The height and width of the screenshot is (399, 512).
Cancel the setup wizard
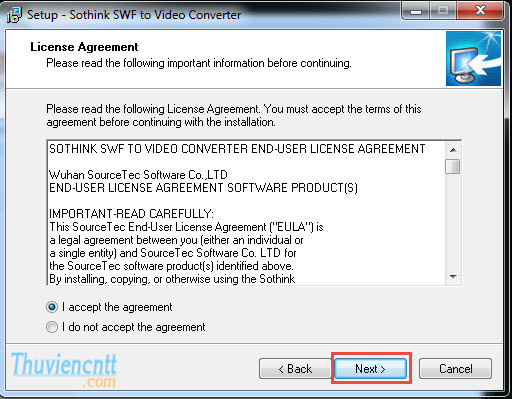point(455,369)
